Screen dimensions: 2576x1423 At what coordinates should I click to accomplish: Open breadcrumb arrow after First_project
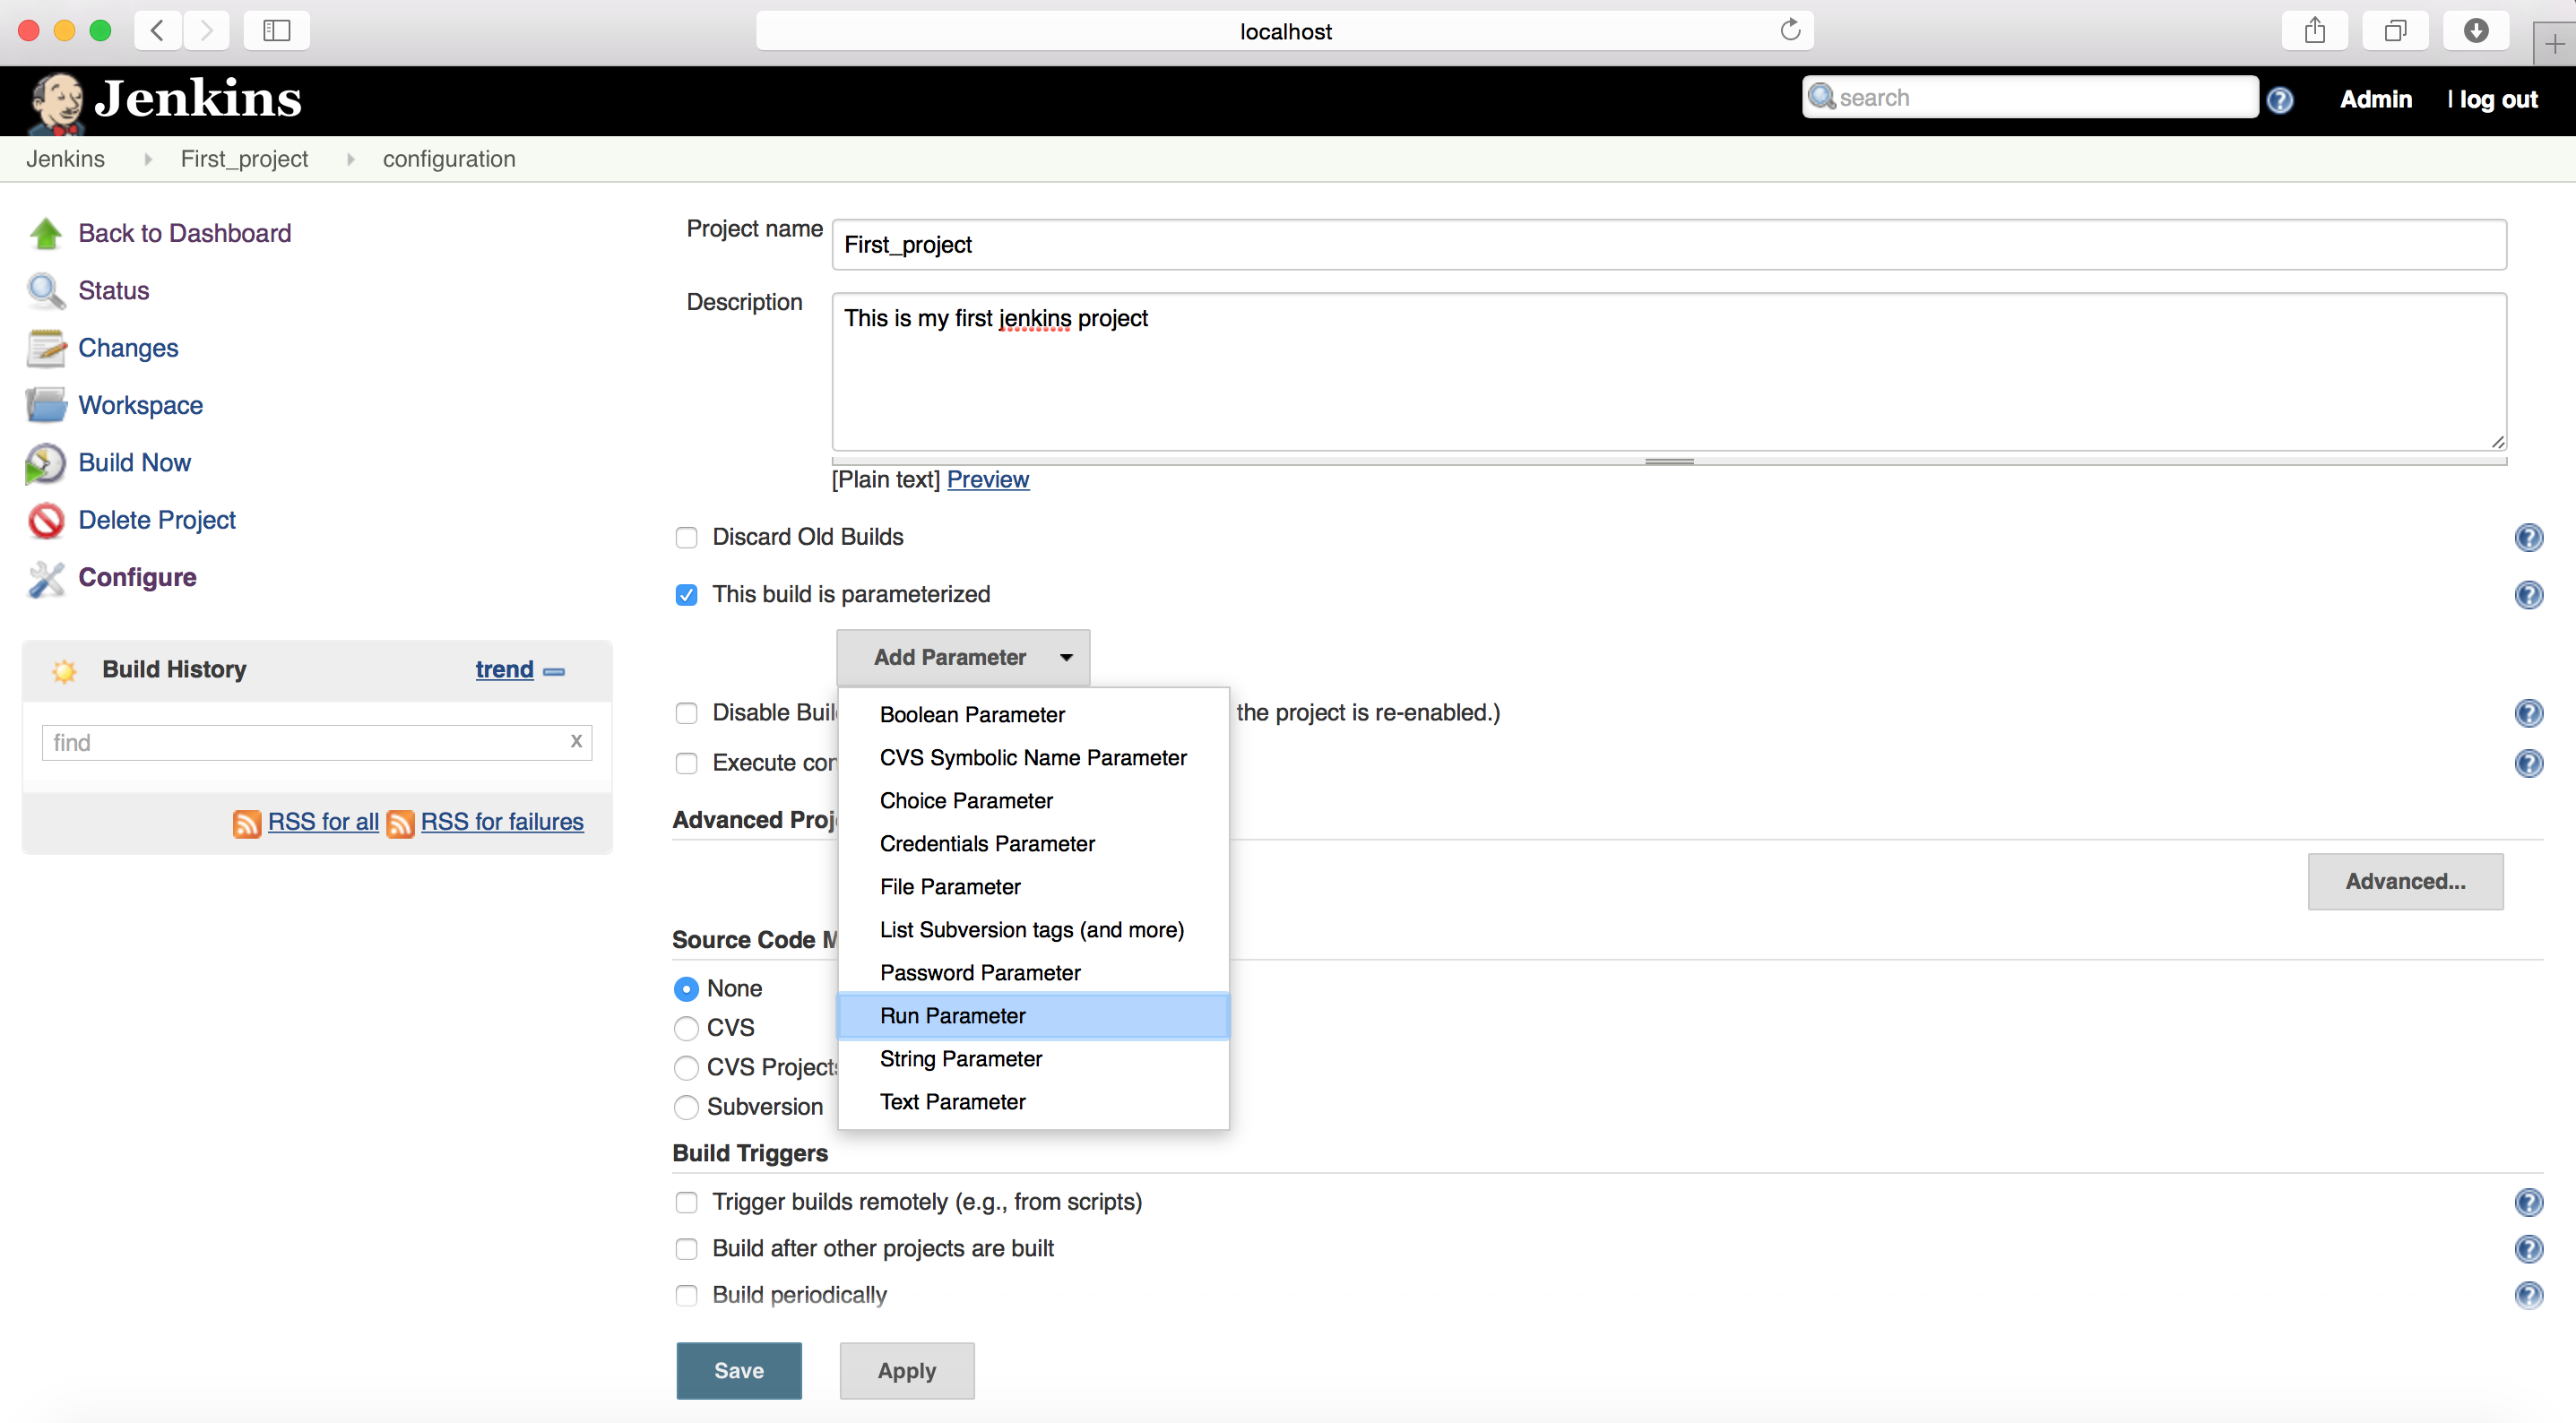point(350,159)
